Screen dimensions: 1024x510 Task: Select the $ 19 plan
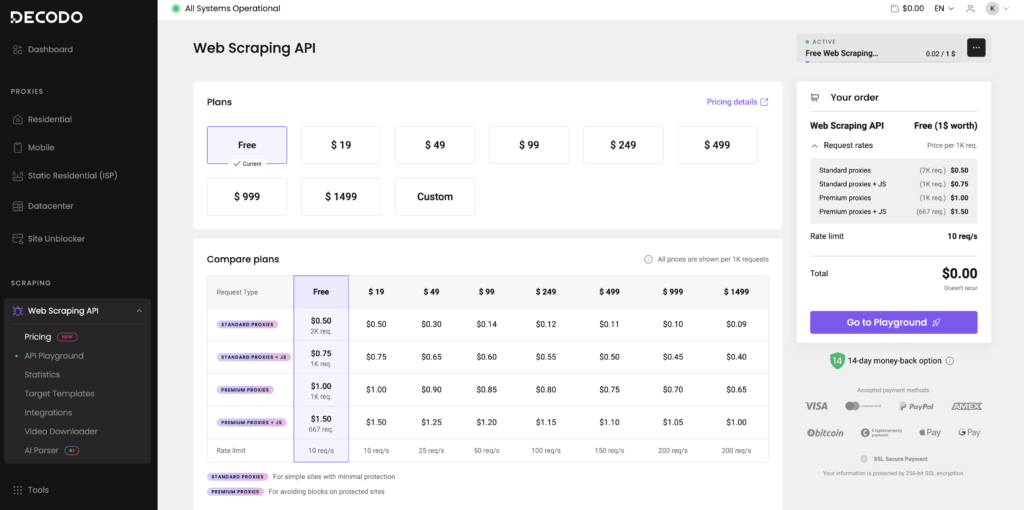341,145
